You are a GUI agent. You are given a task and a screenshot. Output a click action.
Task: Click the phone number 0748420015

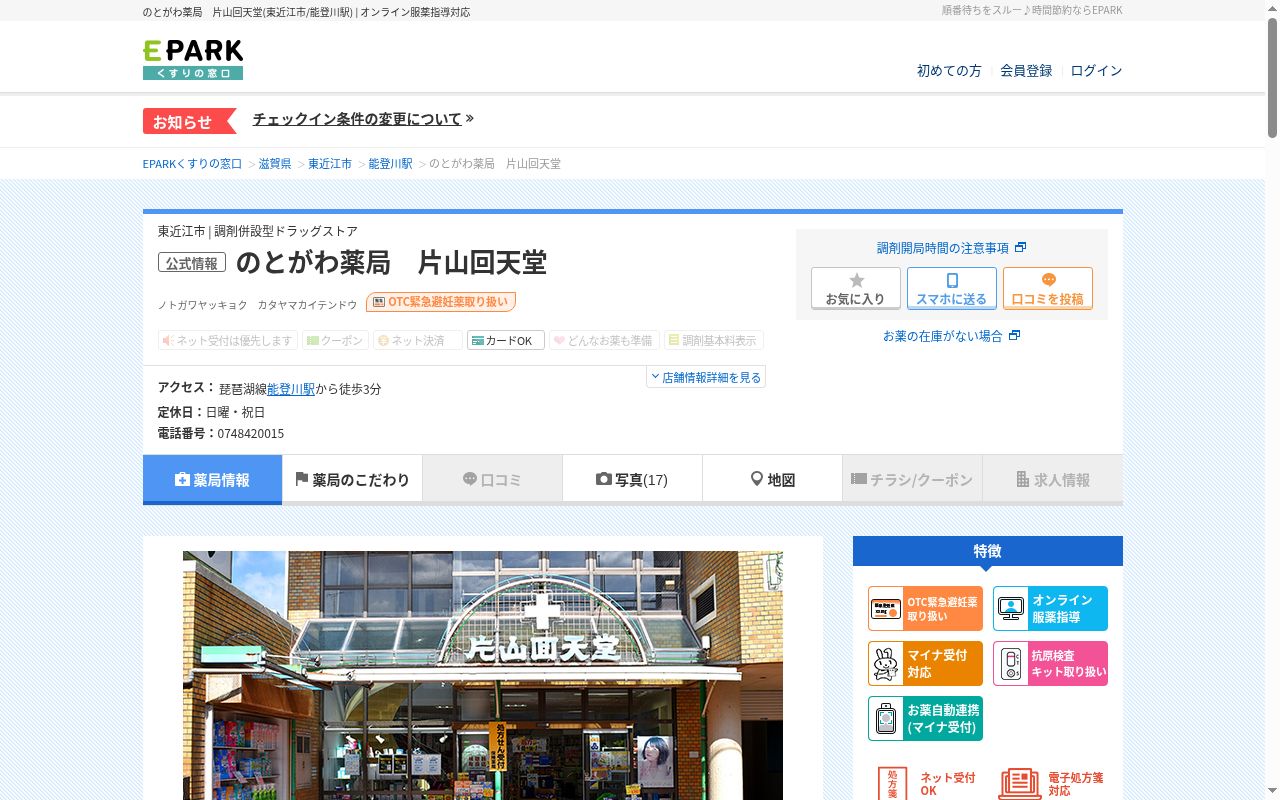click(x=251, y=434)
